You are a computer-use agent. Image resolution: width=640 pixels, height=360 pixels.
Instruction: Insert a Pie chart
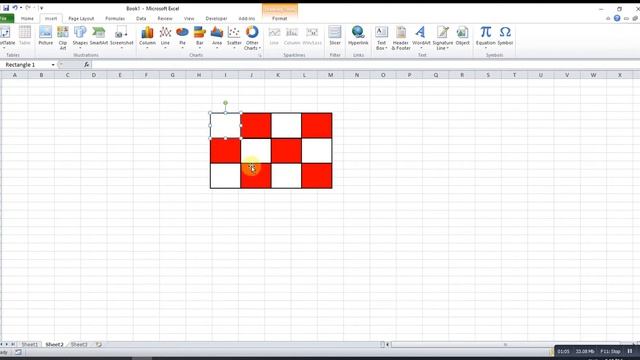[x=182, y=37]
